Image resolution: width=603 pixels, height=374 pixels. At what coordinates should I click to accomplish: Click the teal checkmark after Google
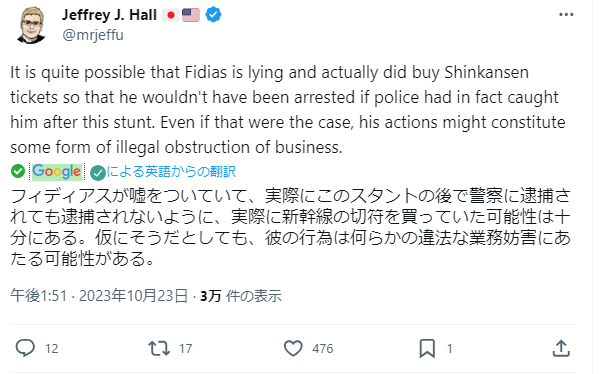pos(98,173)
